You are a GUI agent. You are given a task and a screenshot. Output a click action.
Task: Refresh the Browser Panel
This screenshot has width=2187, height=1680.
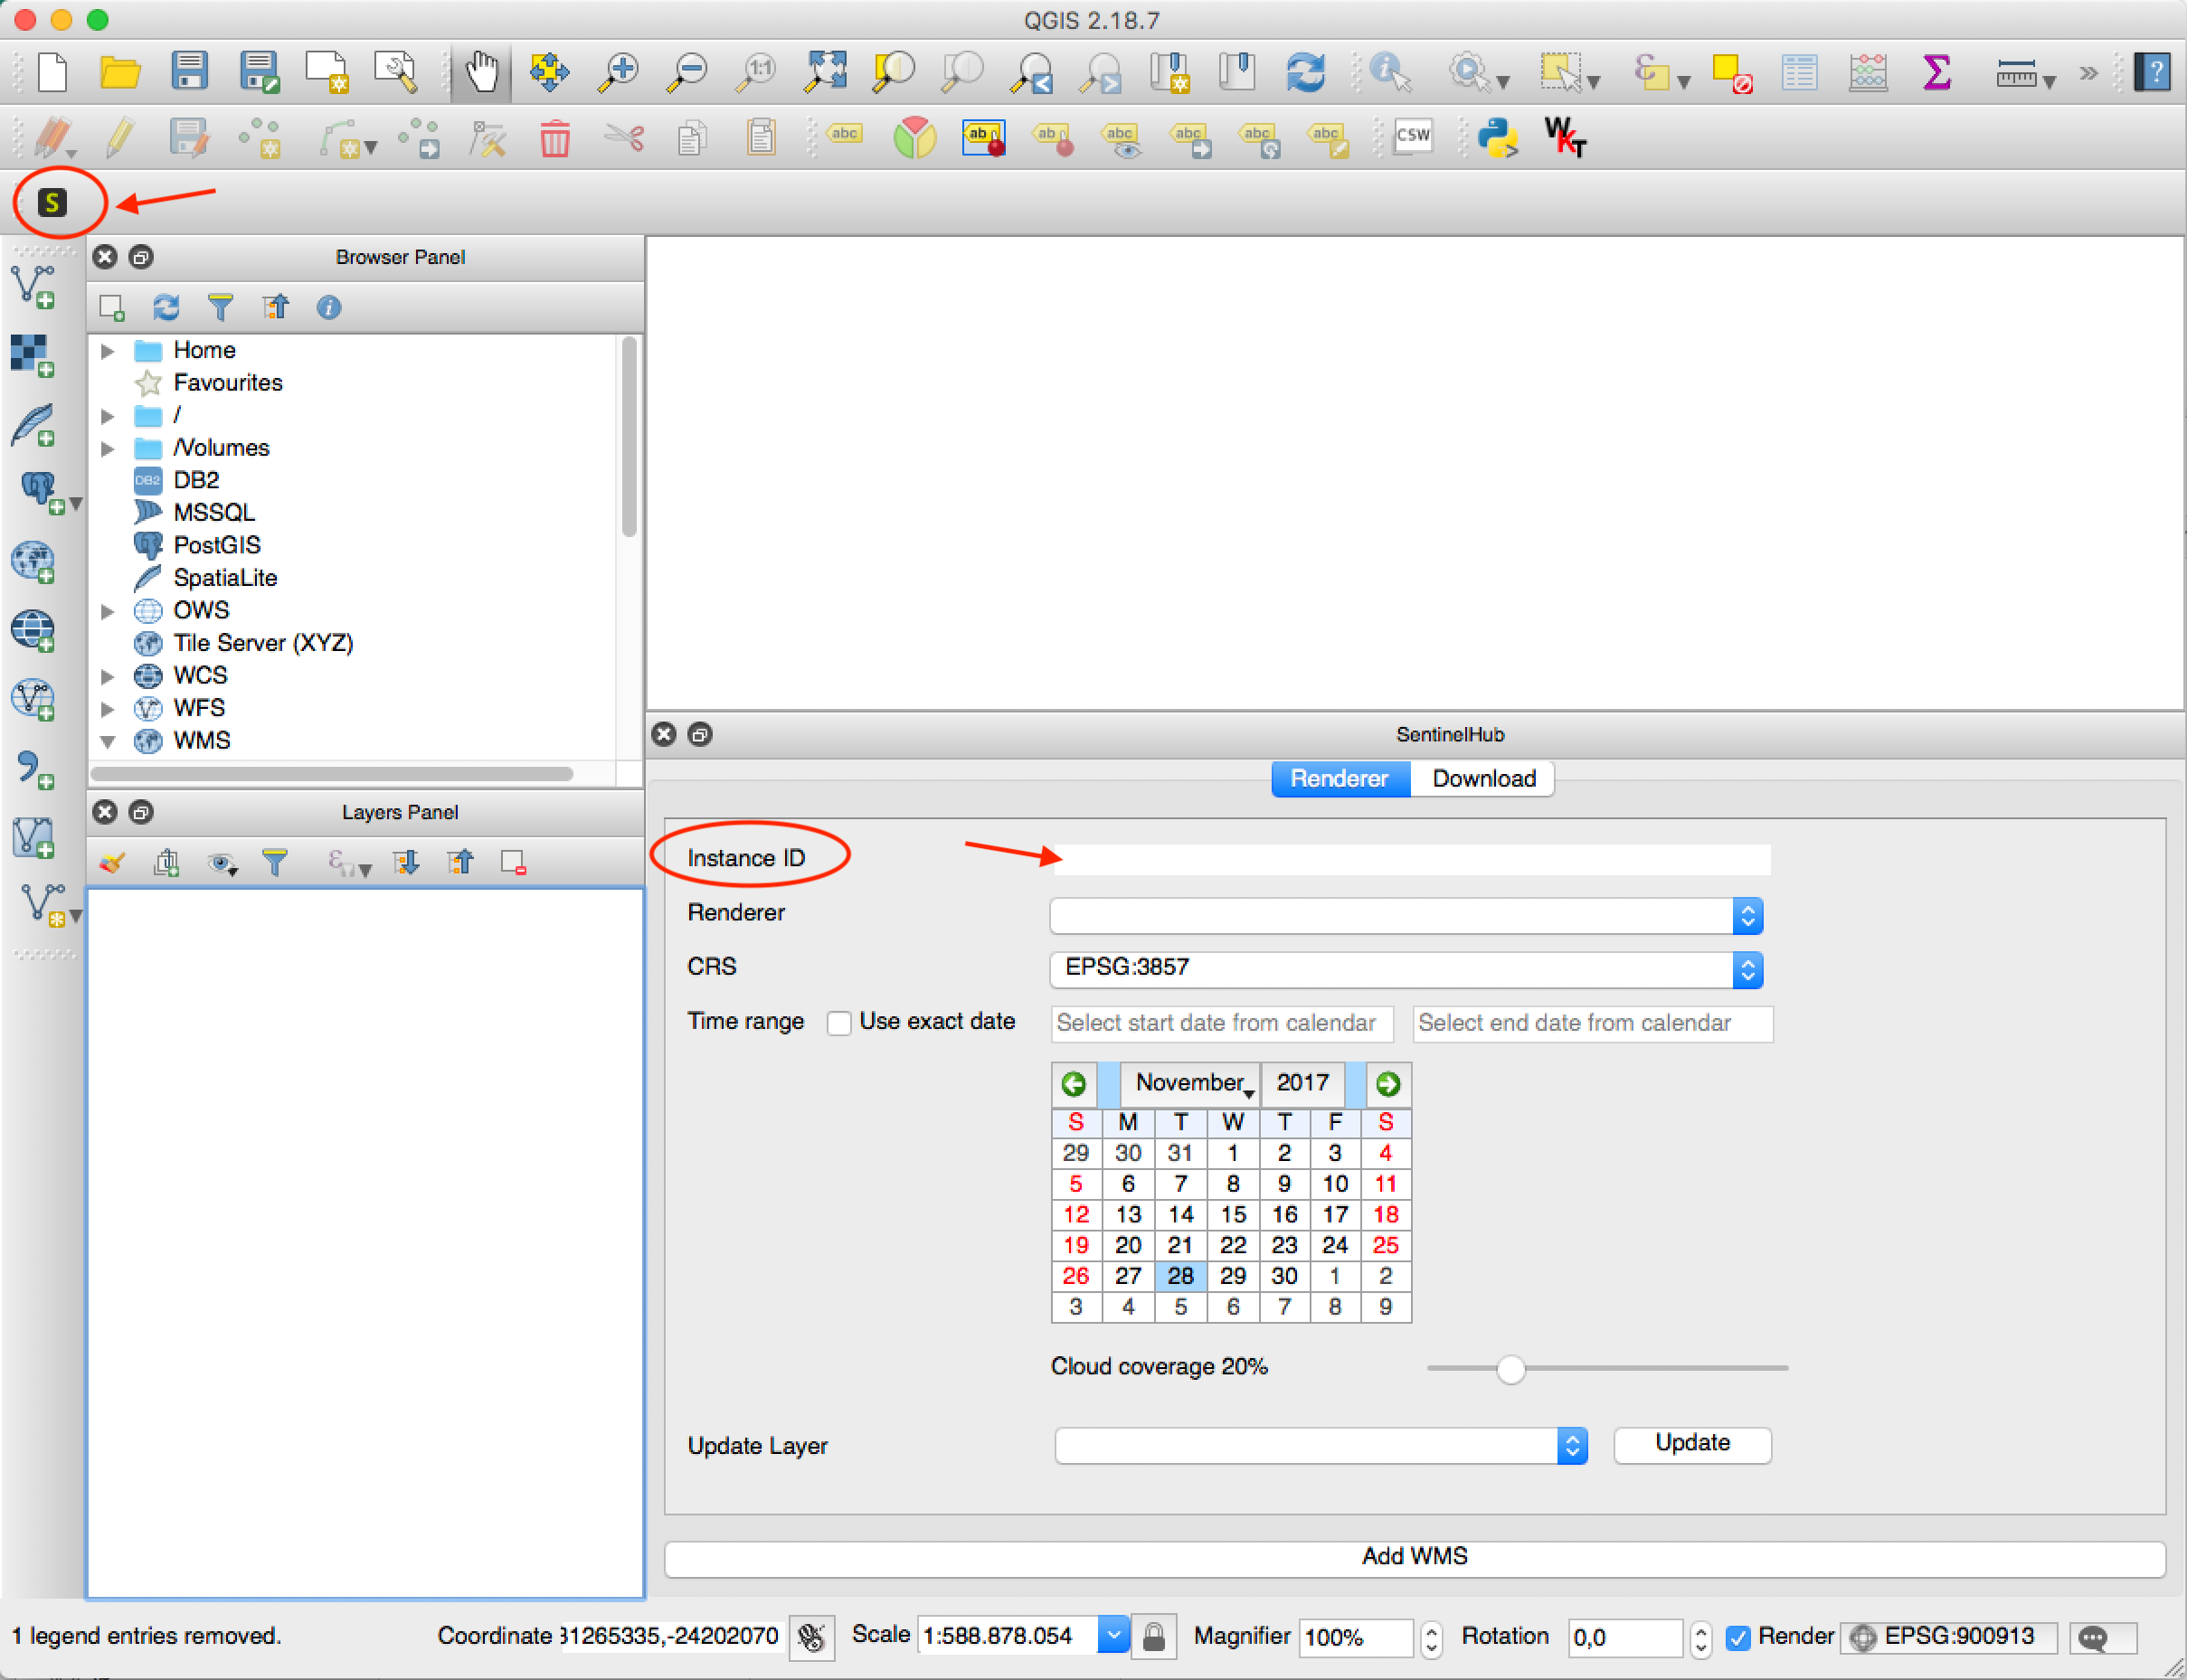(166, 307)
